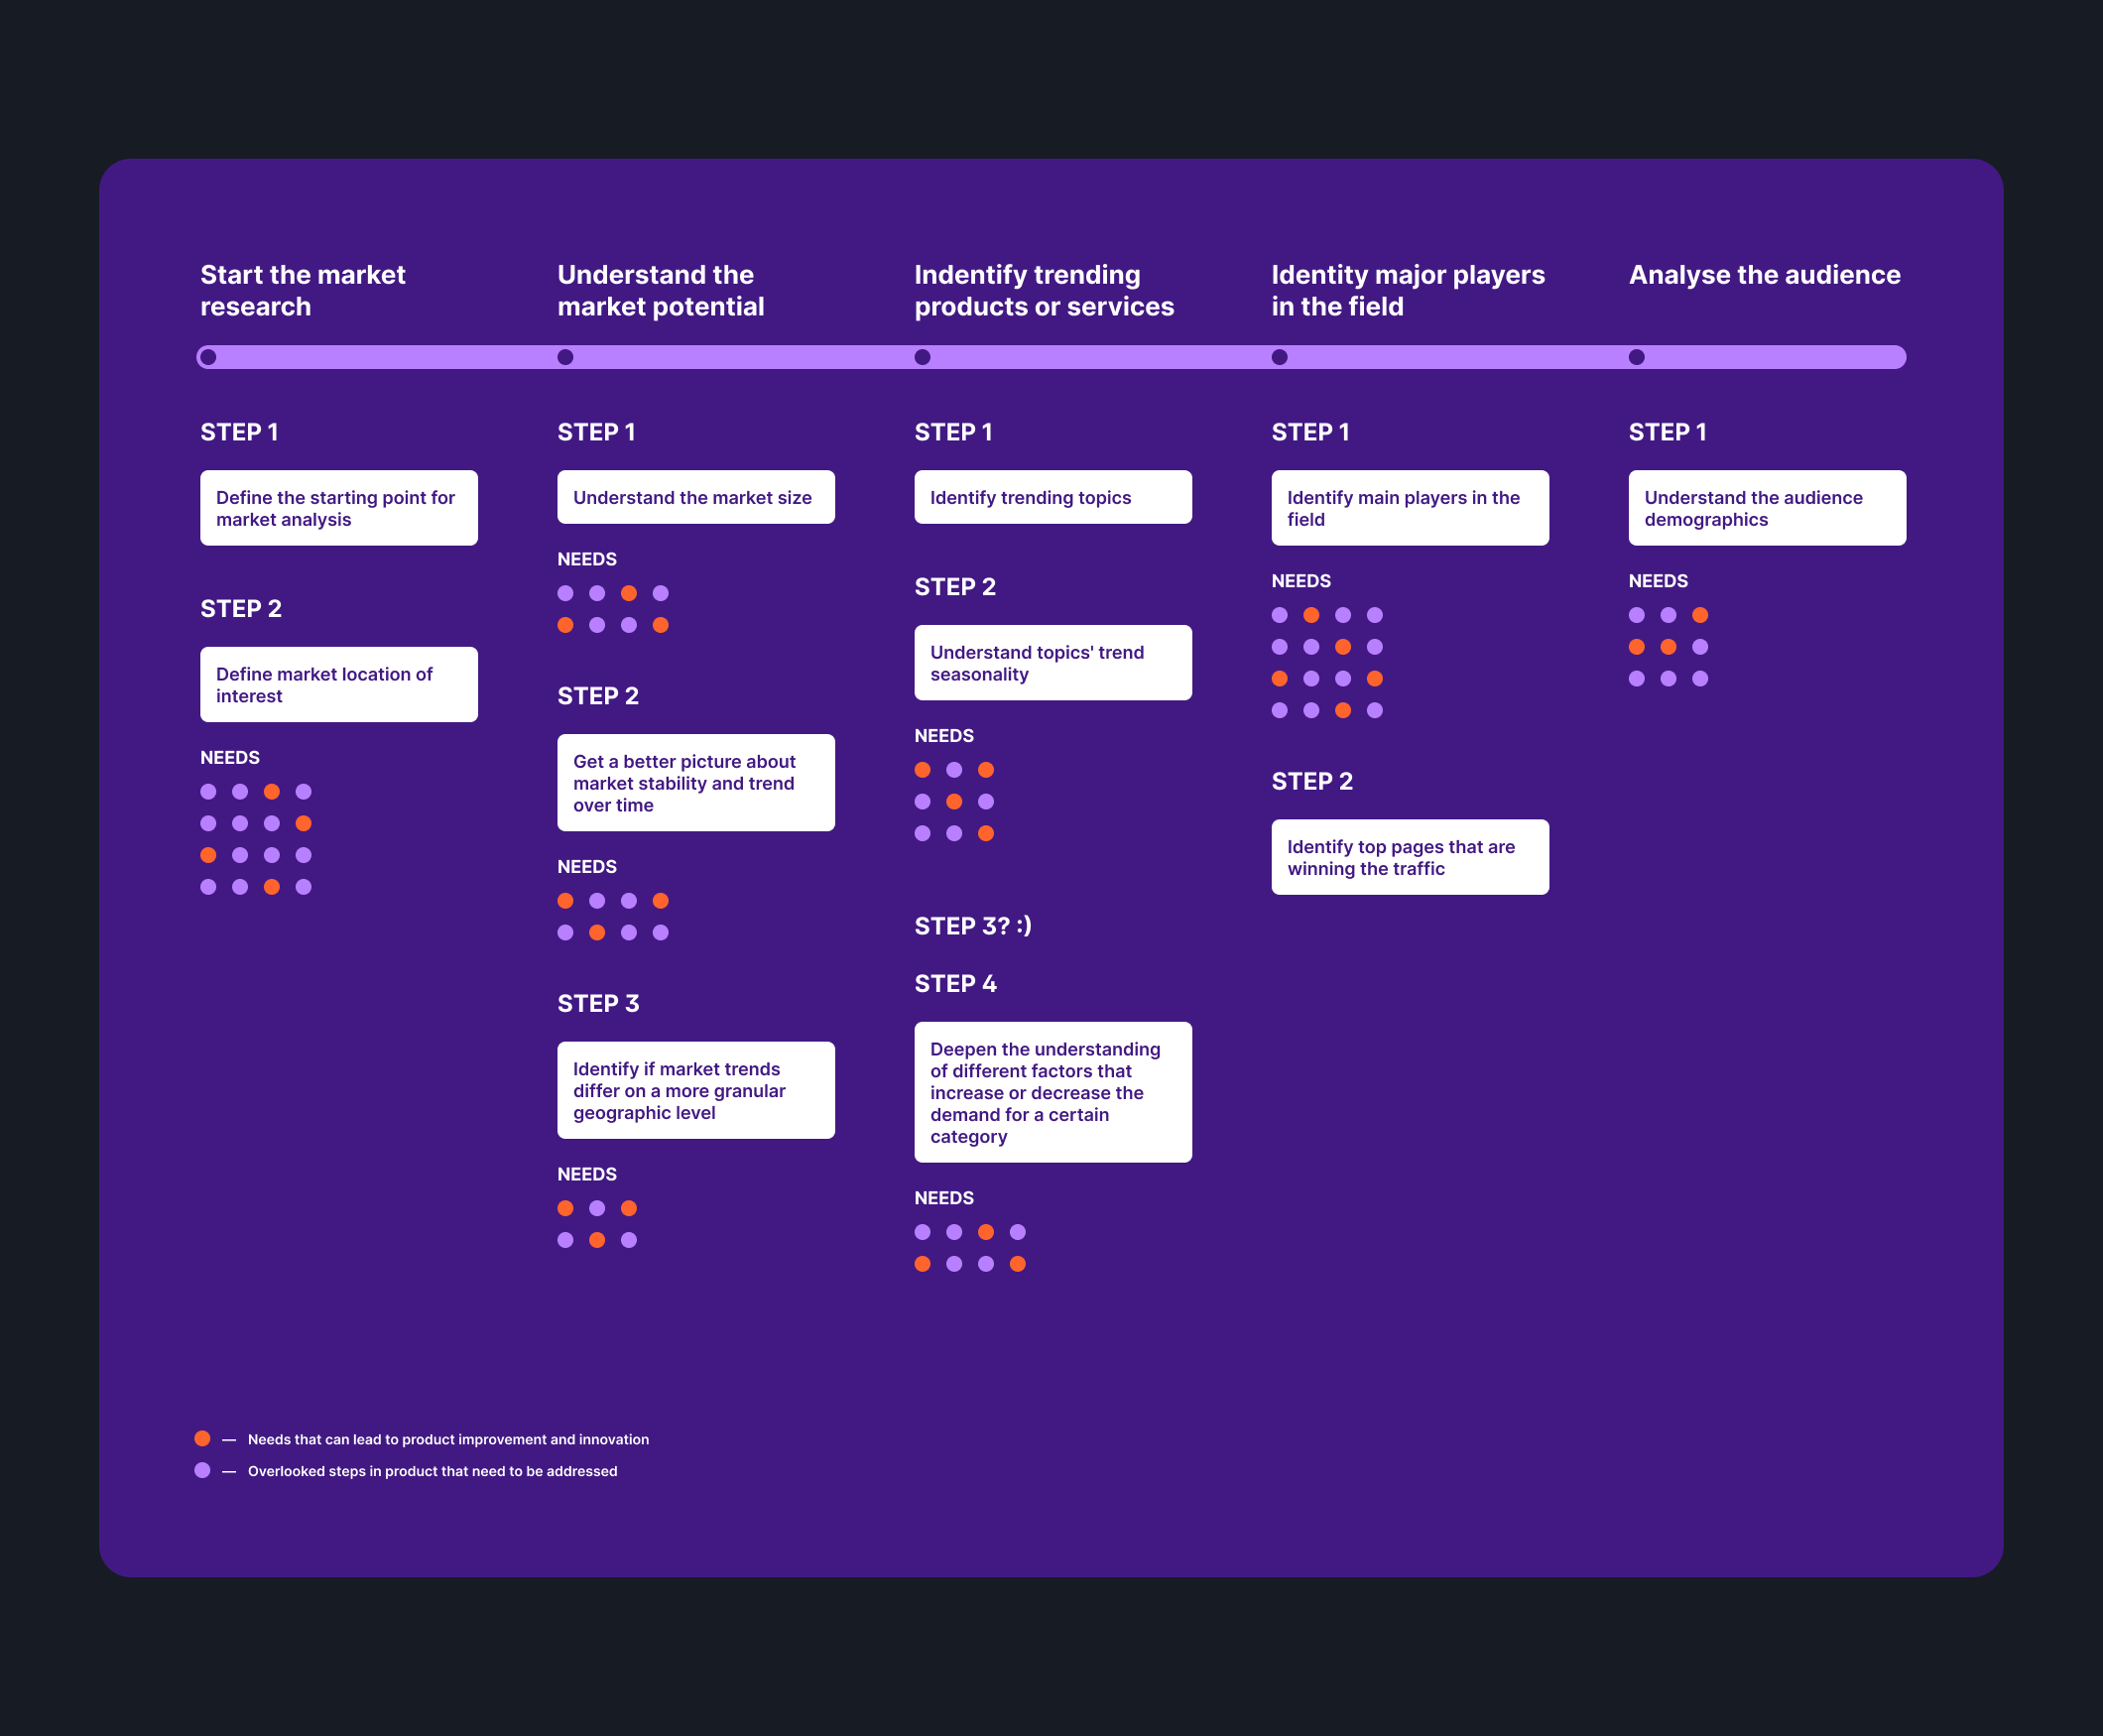
Task: Select the timeline dot under "Identity major players in the field"
Action: tap(1279, 357)
